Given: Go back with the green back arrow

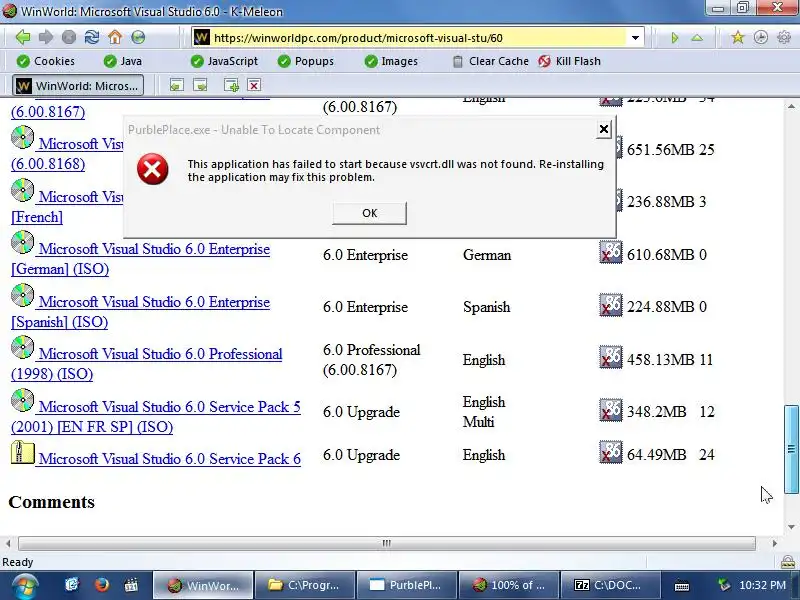Looking at the screenshot, I should pos(22,37).
